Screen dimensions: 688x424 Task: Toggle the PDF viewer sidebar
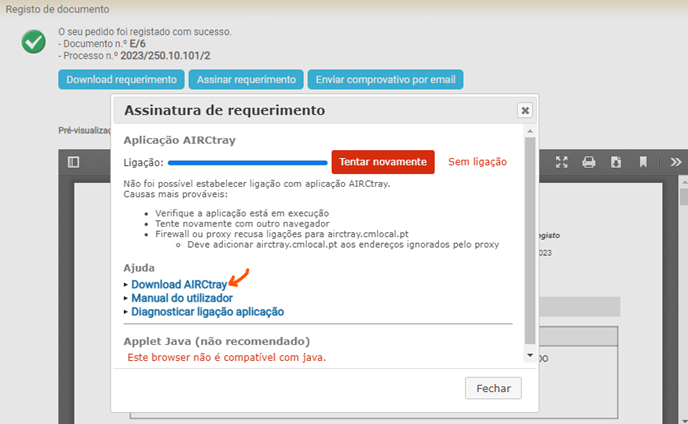pyautogui.click(x=73, y=162)
